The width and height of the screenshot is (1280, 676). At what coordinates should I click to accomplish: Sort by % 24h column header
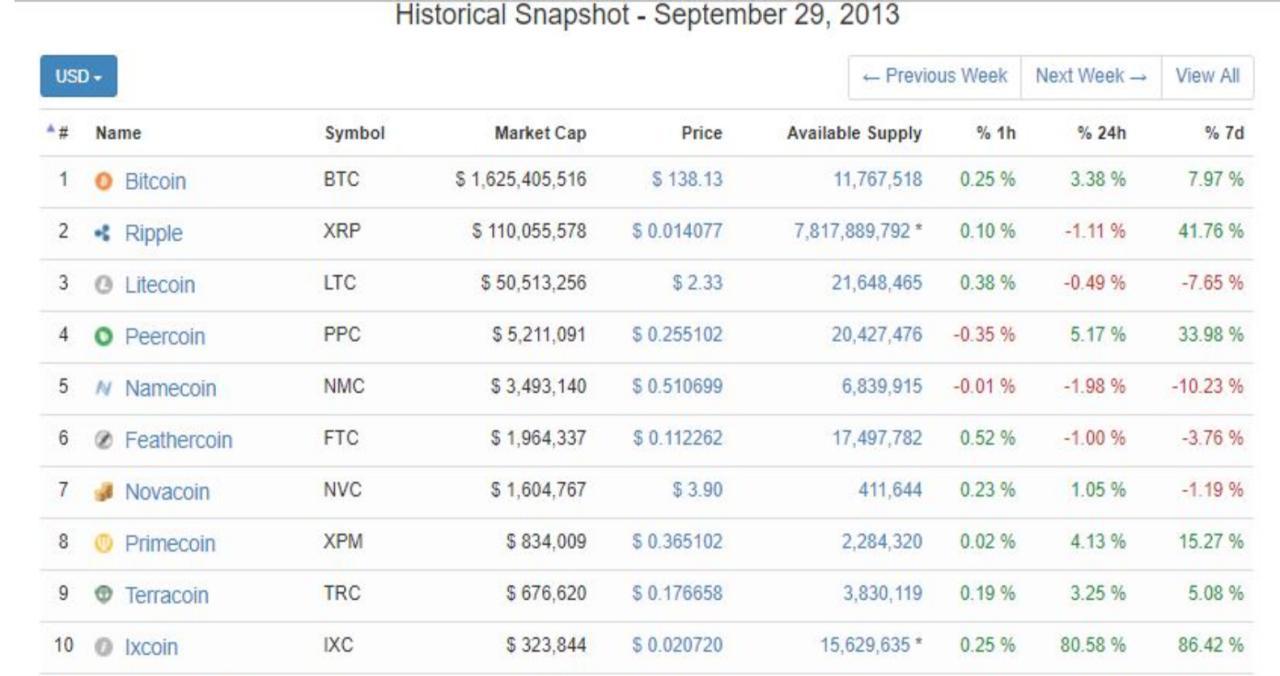(x=1100, y=133)
